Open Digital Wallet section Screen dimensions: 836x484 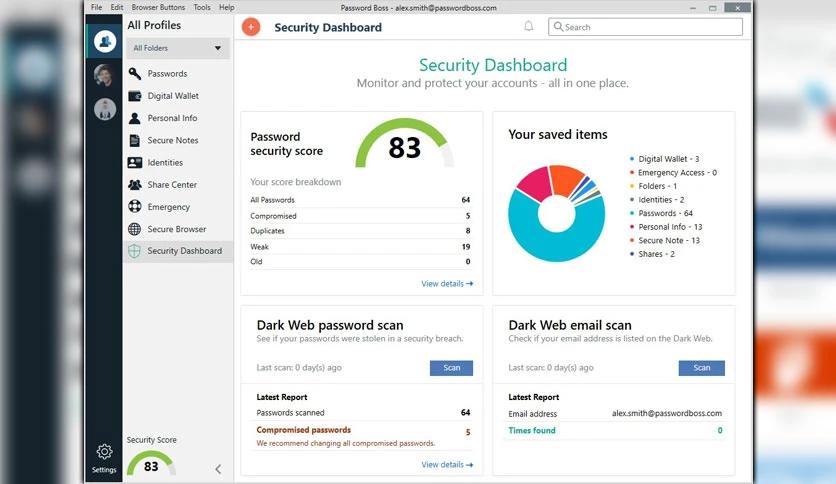(173, 96)
